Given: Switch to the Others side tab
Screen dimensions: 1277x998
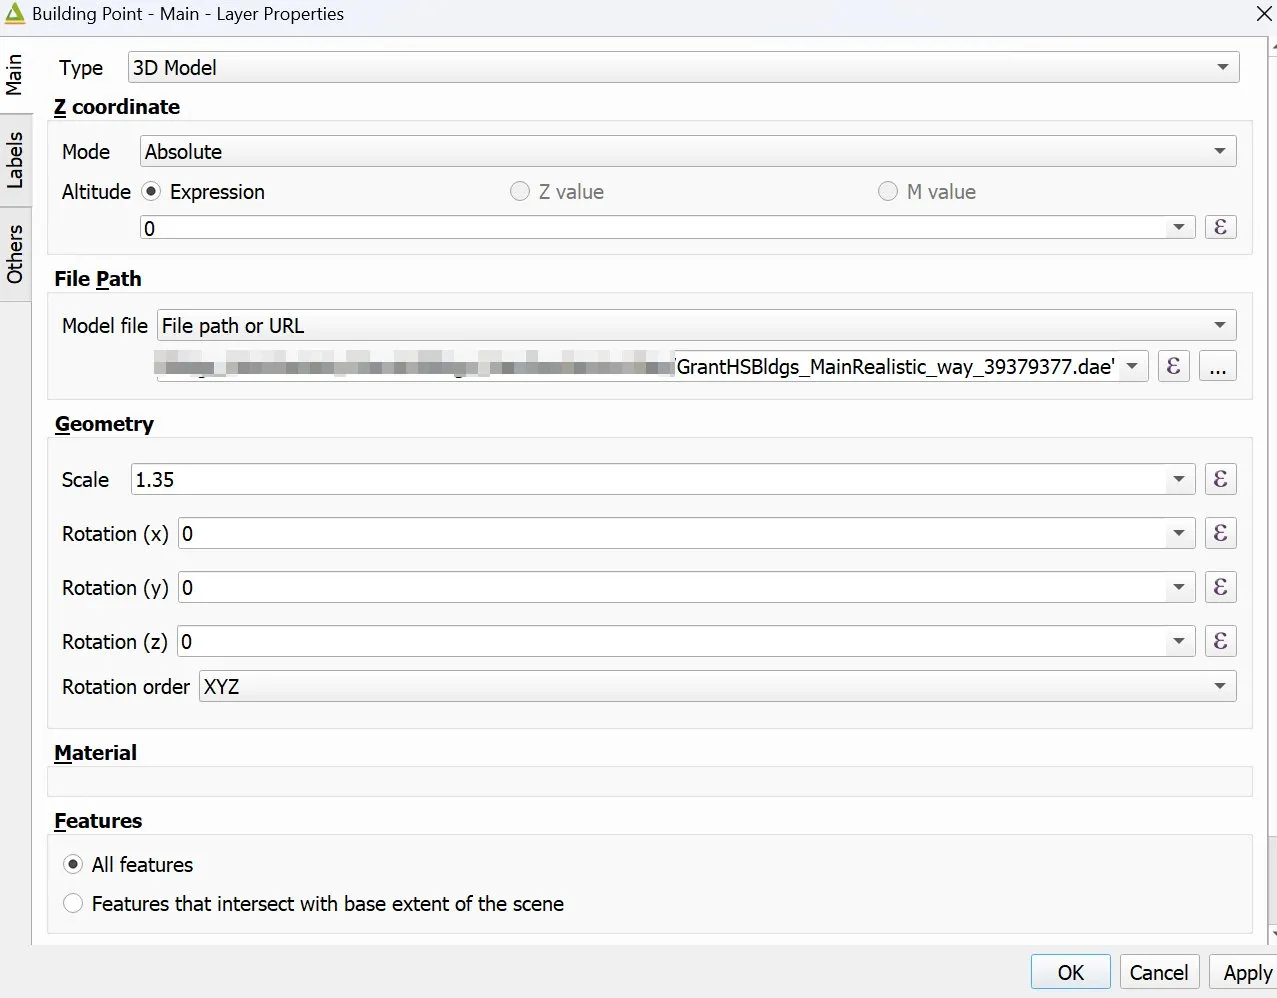Looking at the screenshot, I should pyautogui.click(x=14, y=253).
